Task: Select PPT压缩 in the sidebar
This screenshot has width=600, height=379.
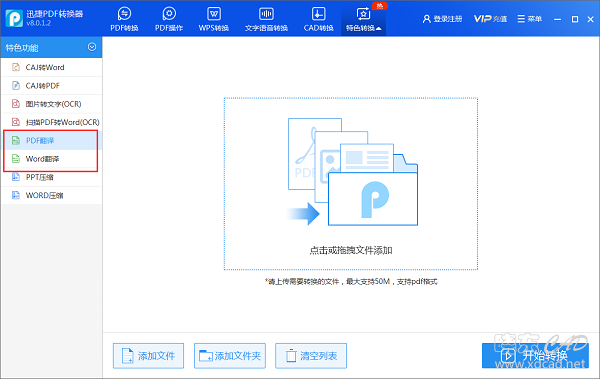Action: pos(51,177)
